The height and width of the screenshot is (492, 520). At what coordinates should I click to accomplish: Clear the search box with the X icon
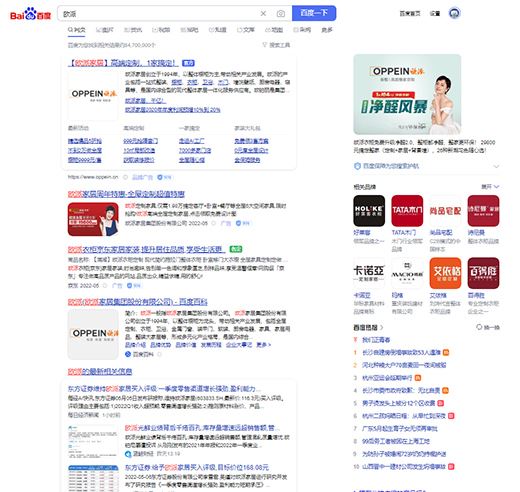click(x=263, y=13)
